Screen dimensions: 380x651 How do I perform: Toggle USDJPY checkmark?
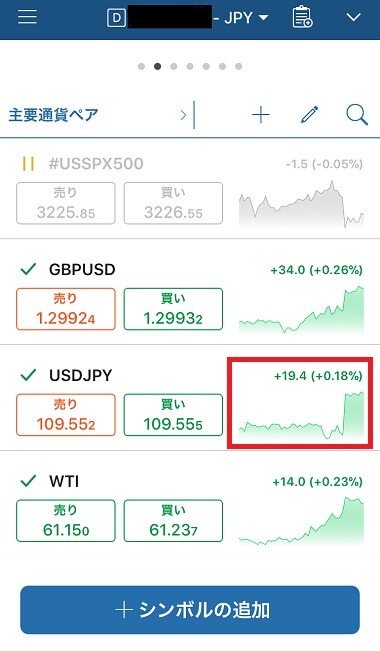[29, 375]
